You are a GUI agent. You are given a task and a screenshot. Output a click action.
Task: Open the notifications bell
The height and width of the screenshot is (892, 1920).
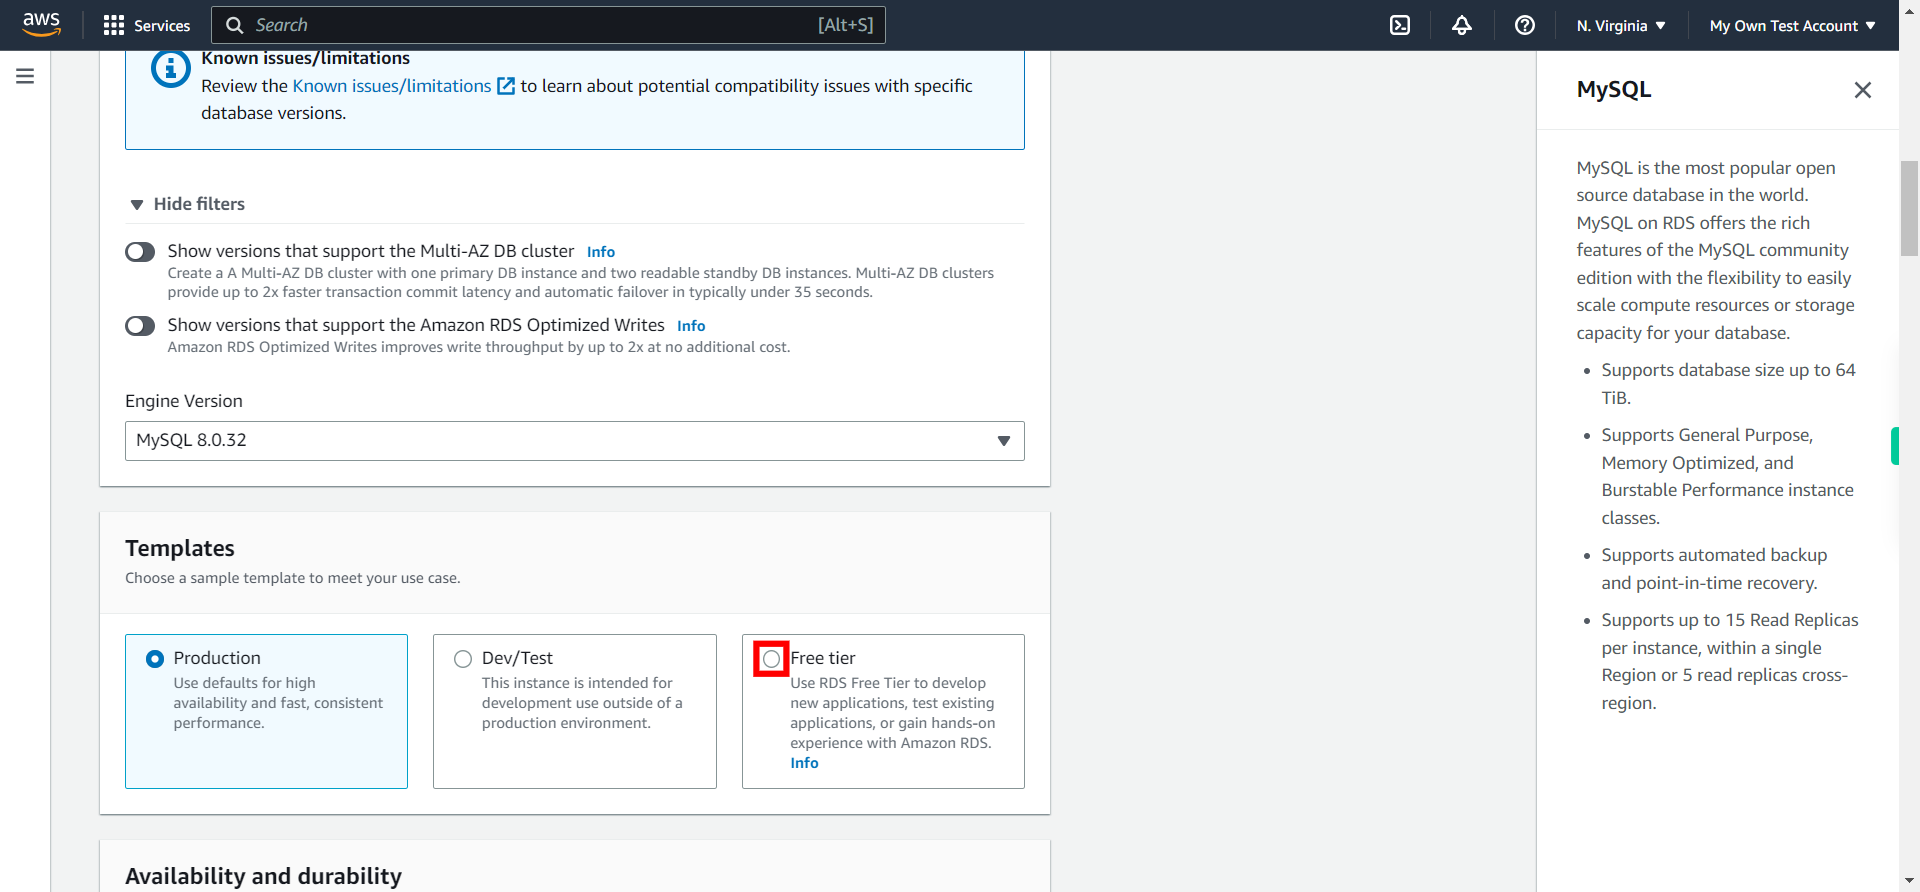coord(1462,25)
